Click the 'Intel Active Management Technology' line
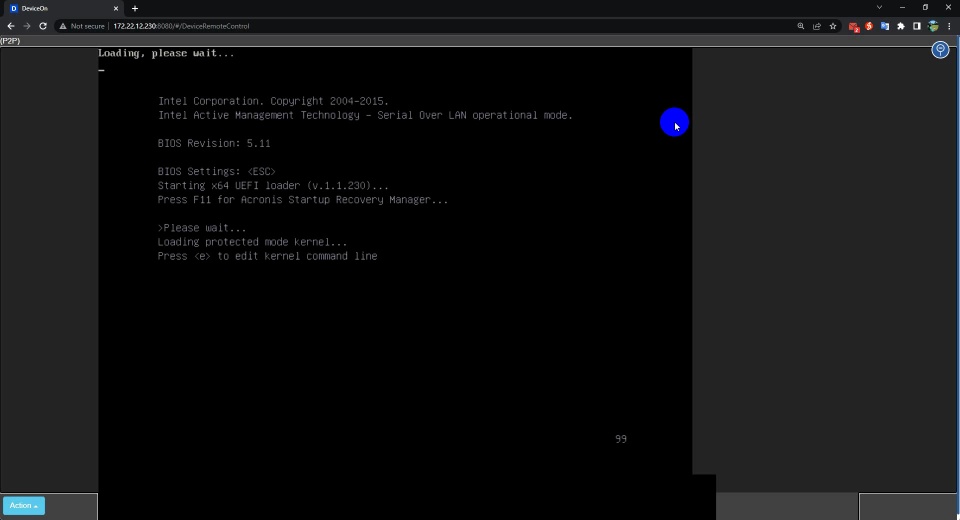This screenshot has height=520, width=960. [366, 115]
